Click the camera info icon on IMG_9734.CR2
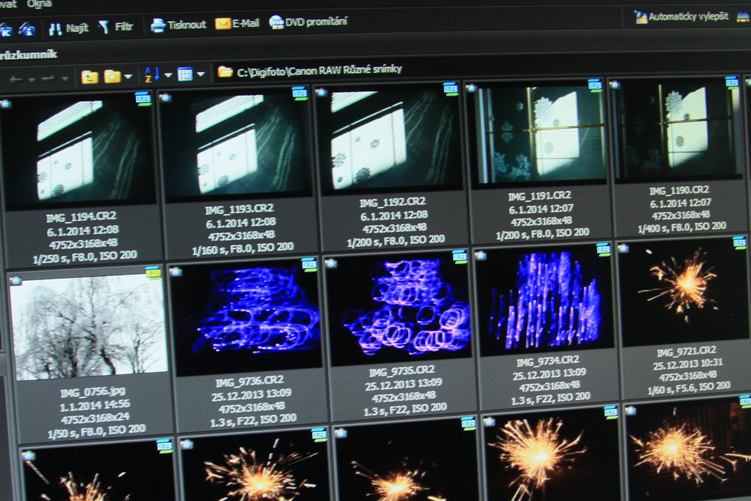751x501 pixels. [x=480, y=255]
